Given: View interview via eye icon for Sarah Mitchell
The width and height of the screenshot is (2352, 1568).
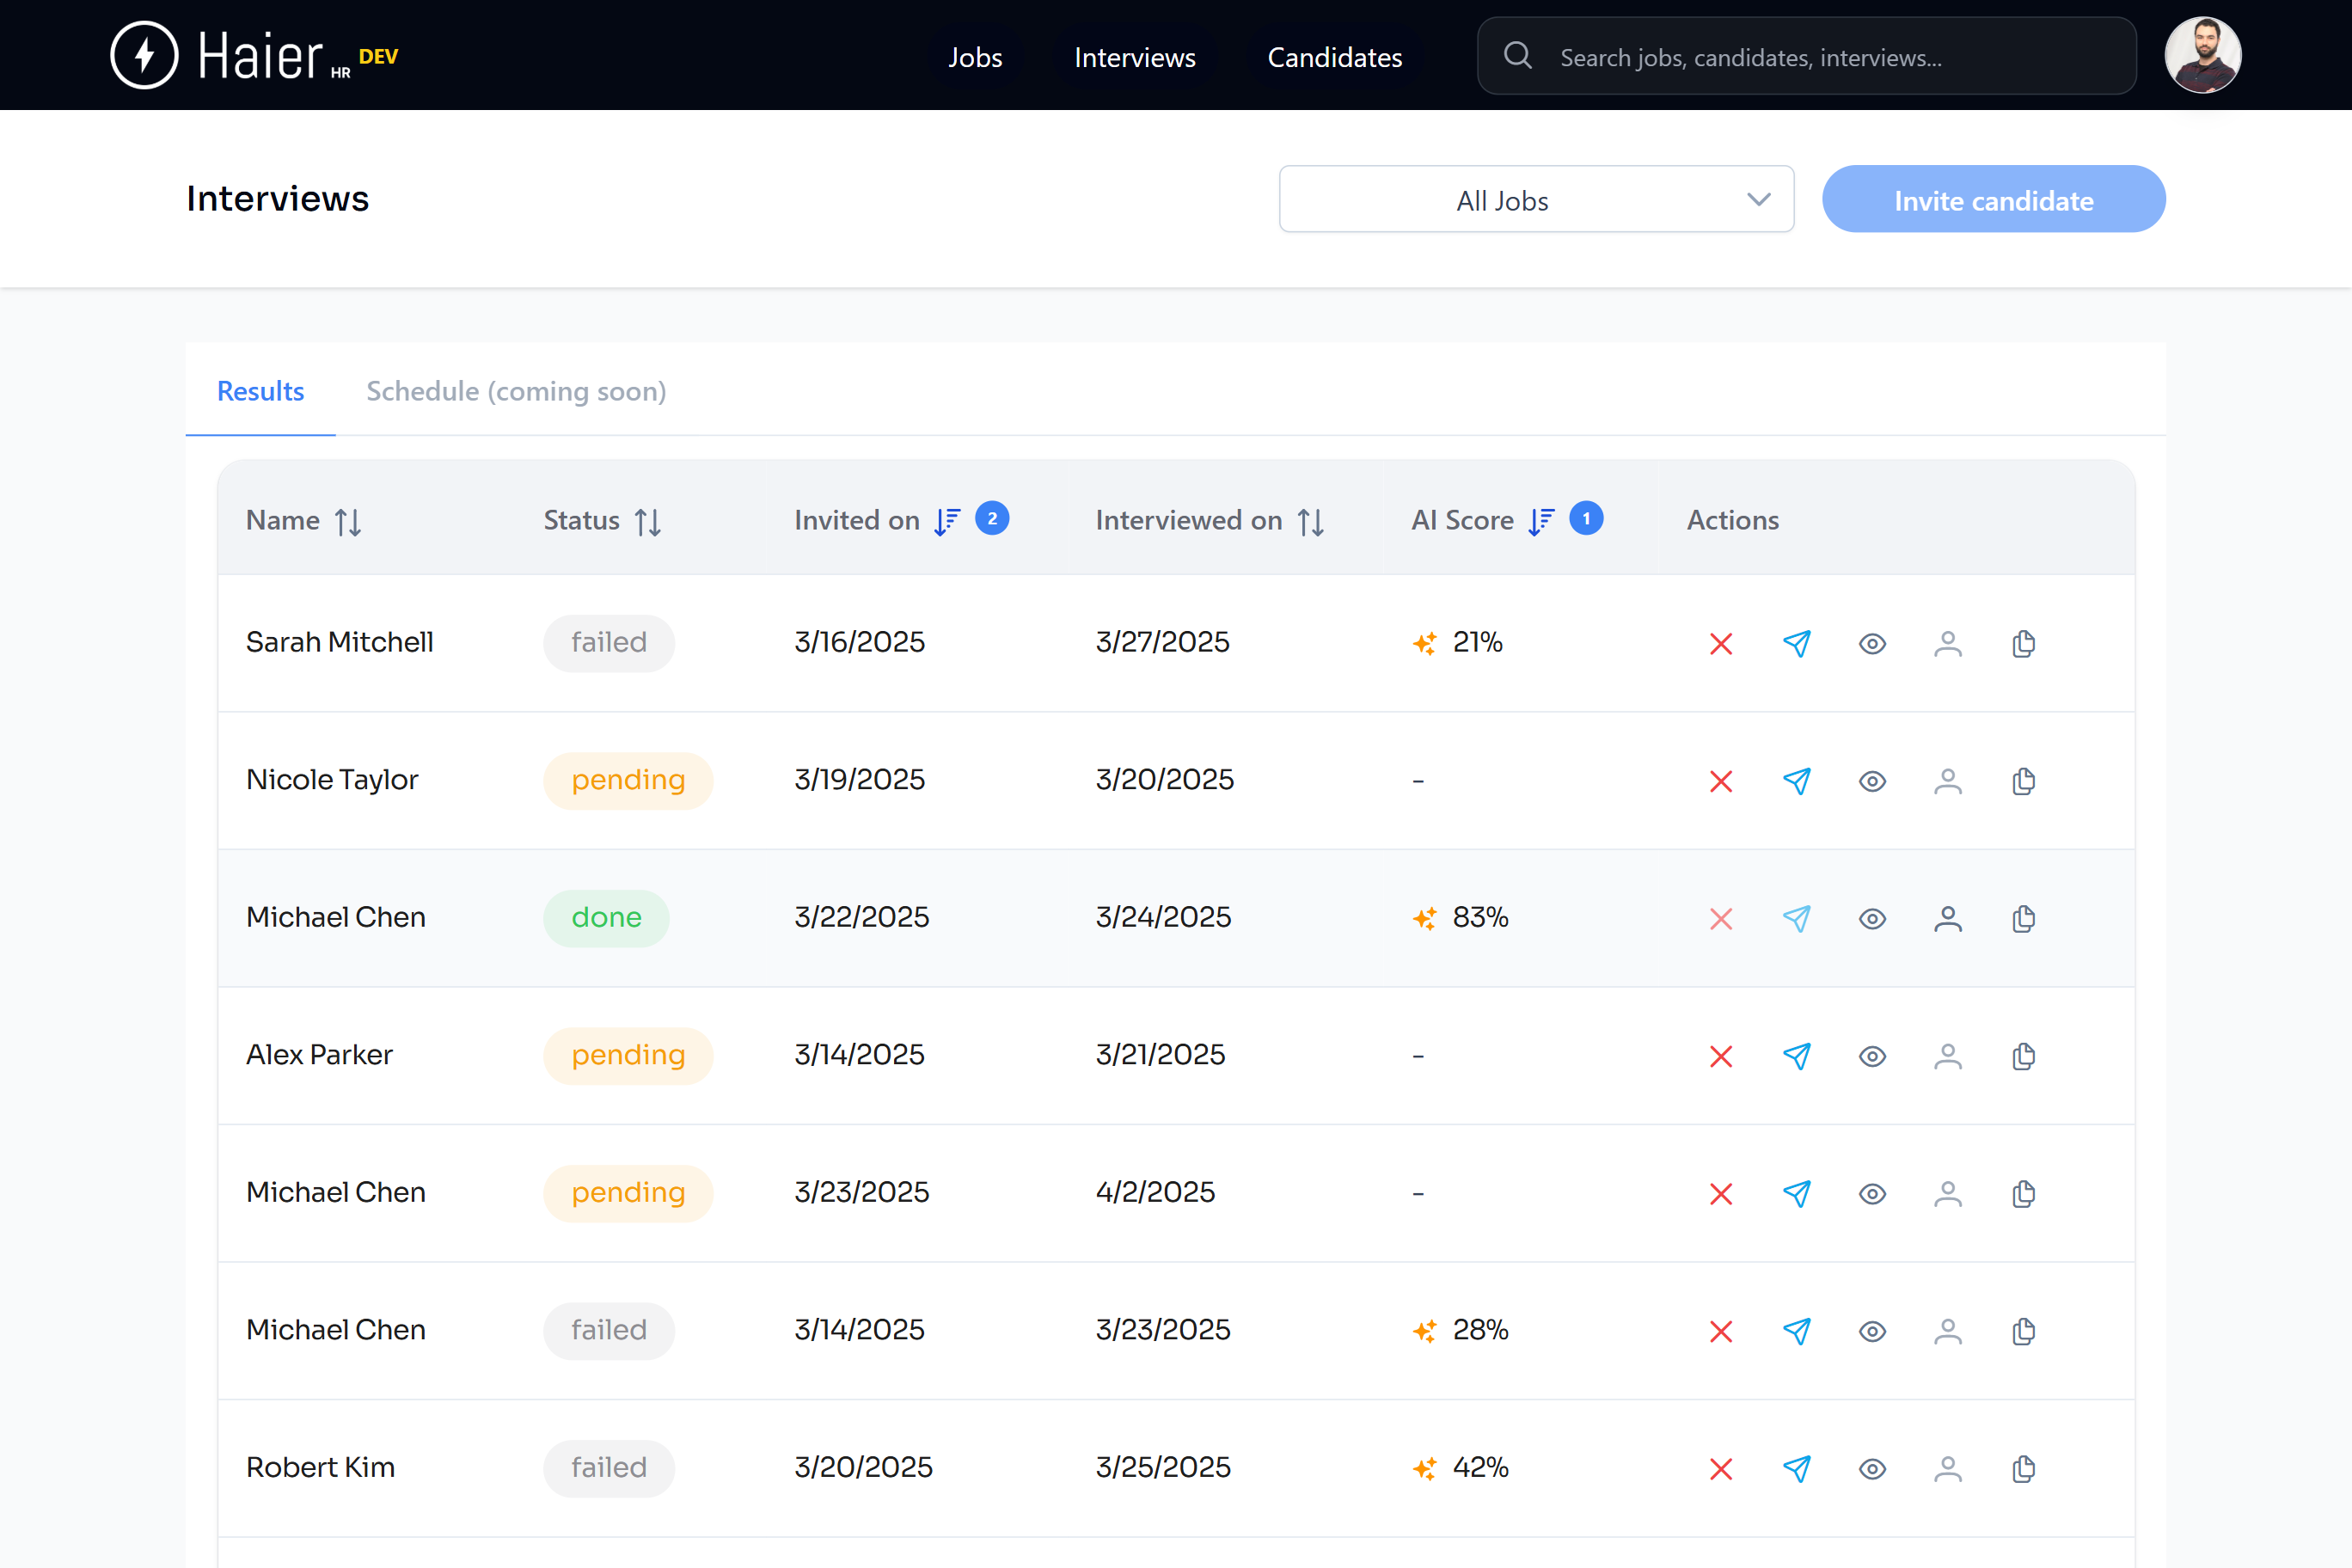Looking at the screenshot, I should [x=1872, y=643].
